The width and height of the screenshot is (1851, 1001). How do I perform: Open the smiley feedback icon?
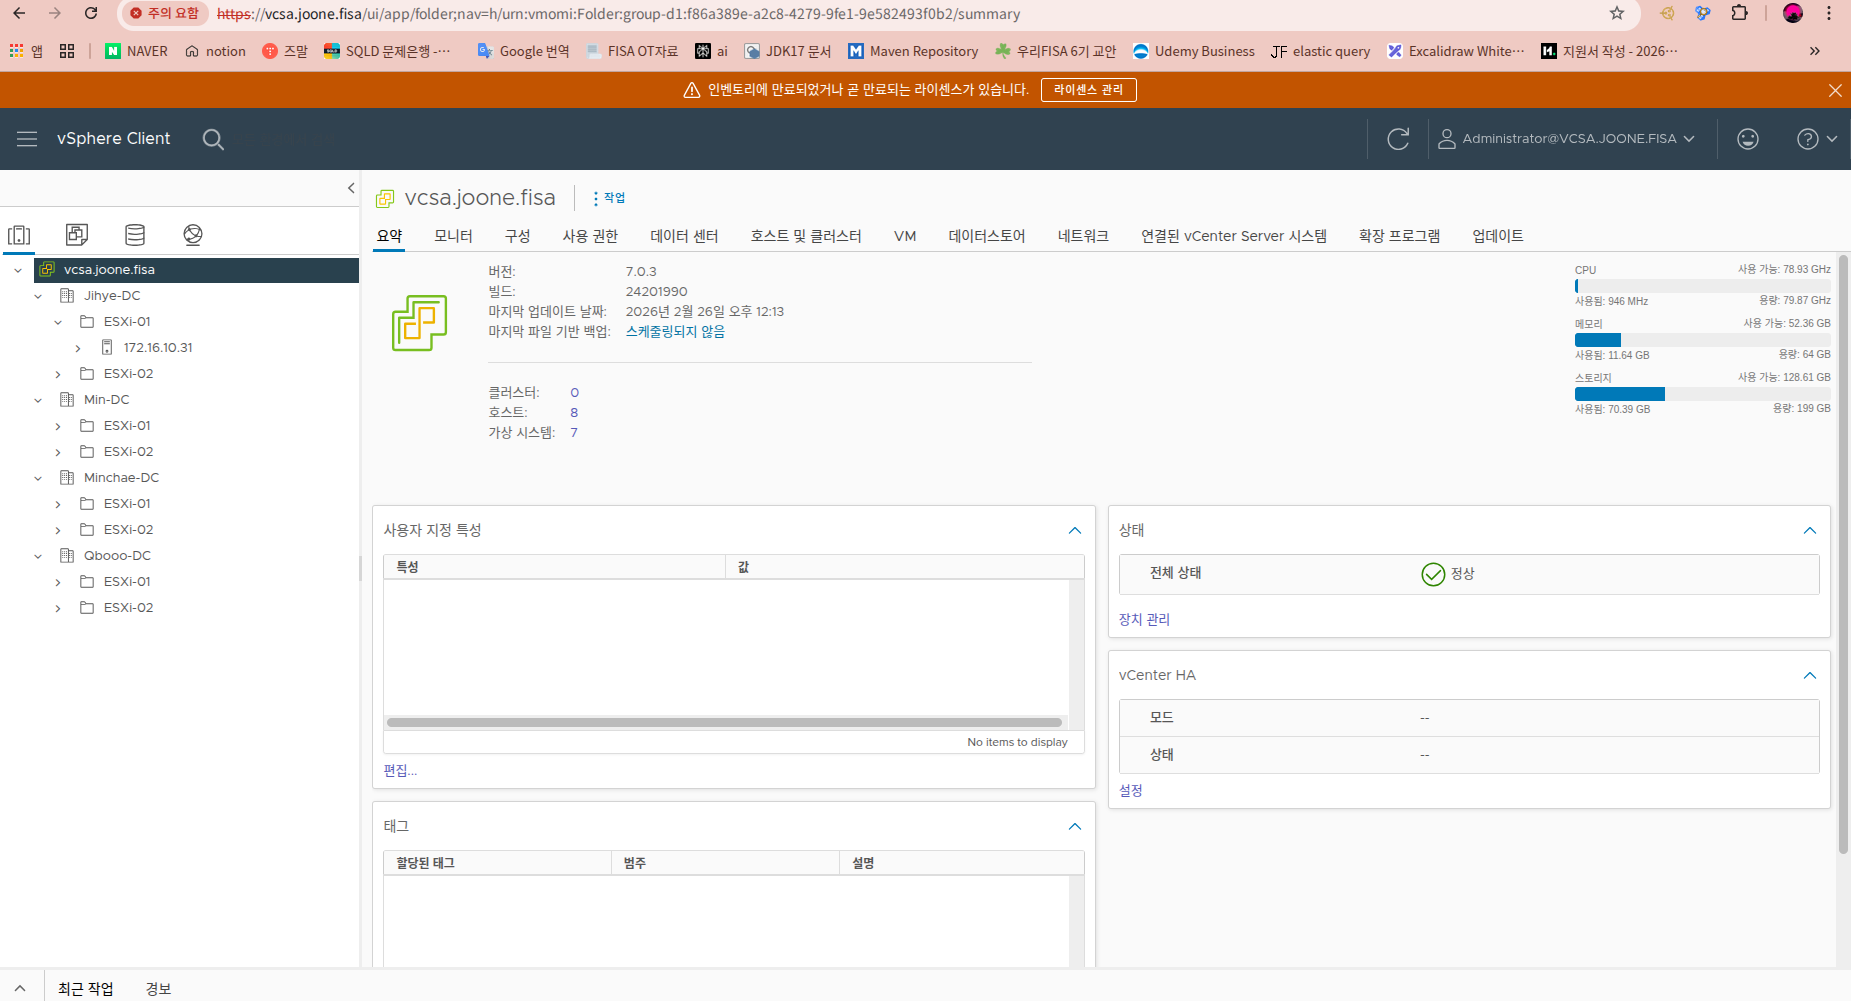tap(1748, 139)
